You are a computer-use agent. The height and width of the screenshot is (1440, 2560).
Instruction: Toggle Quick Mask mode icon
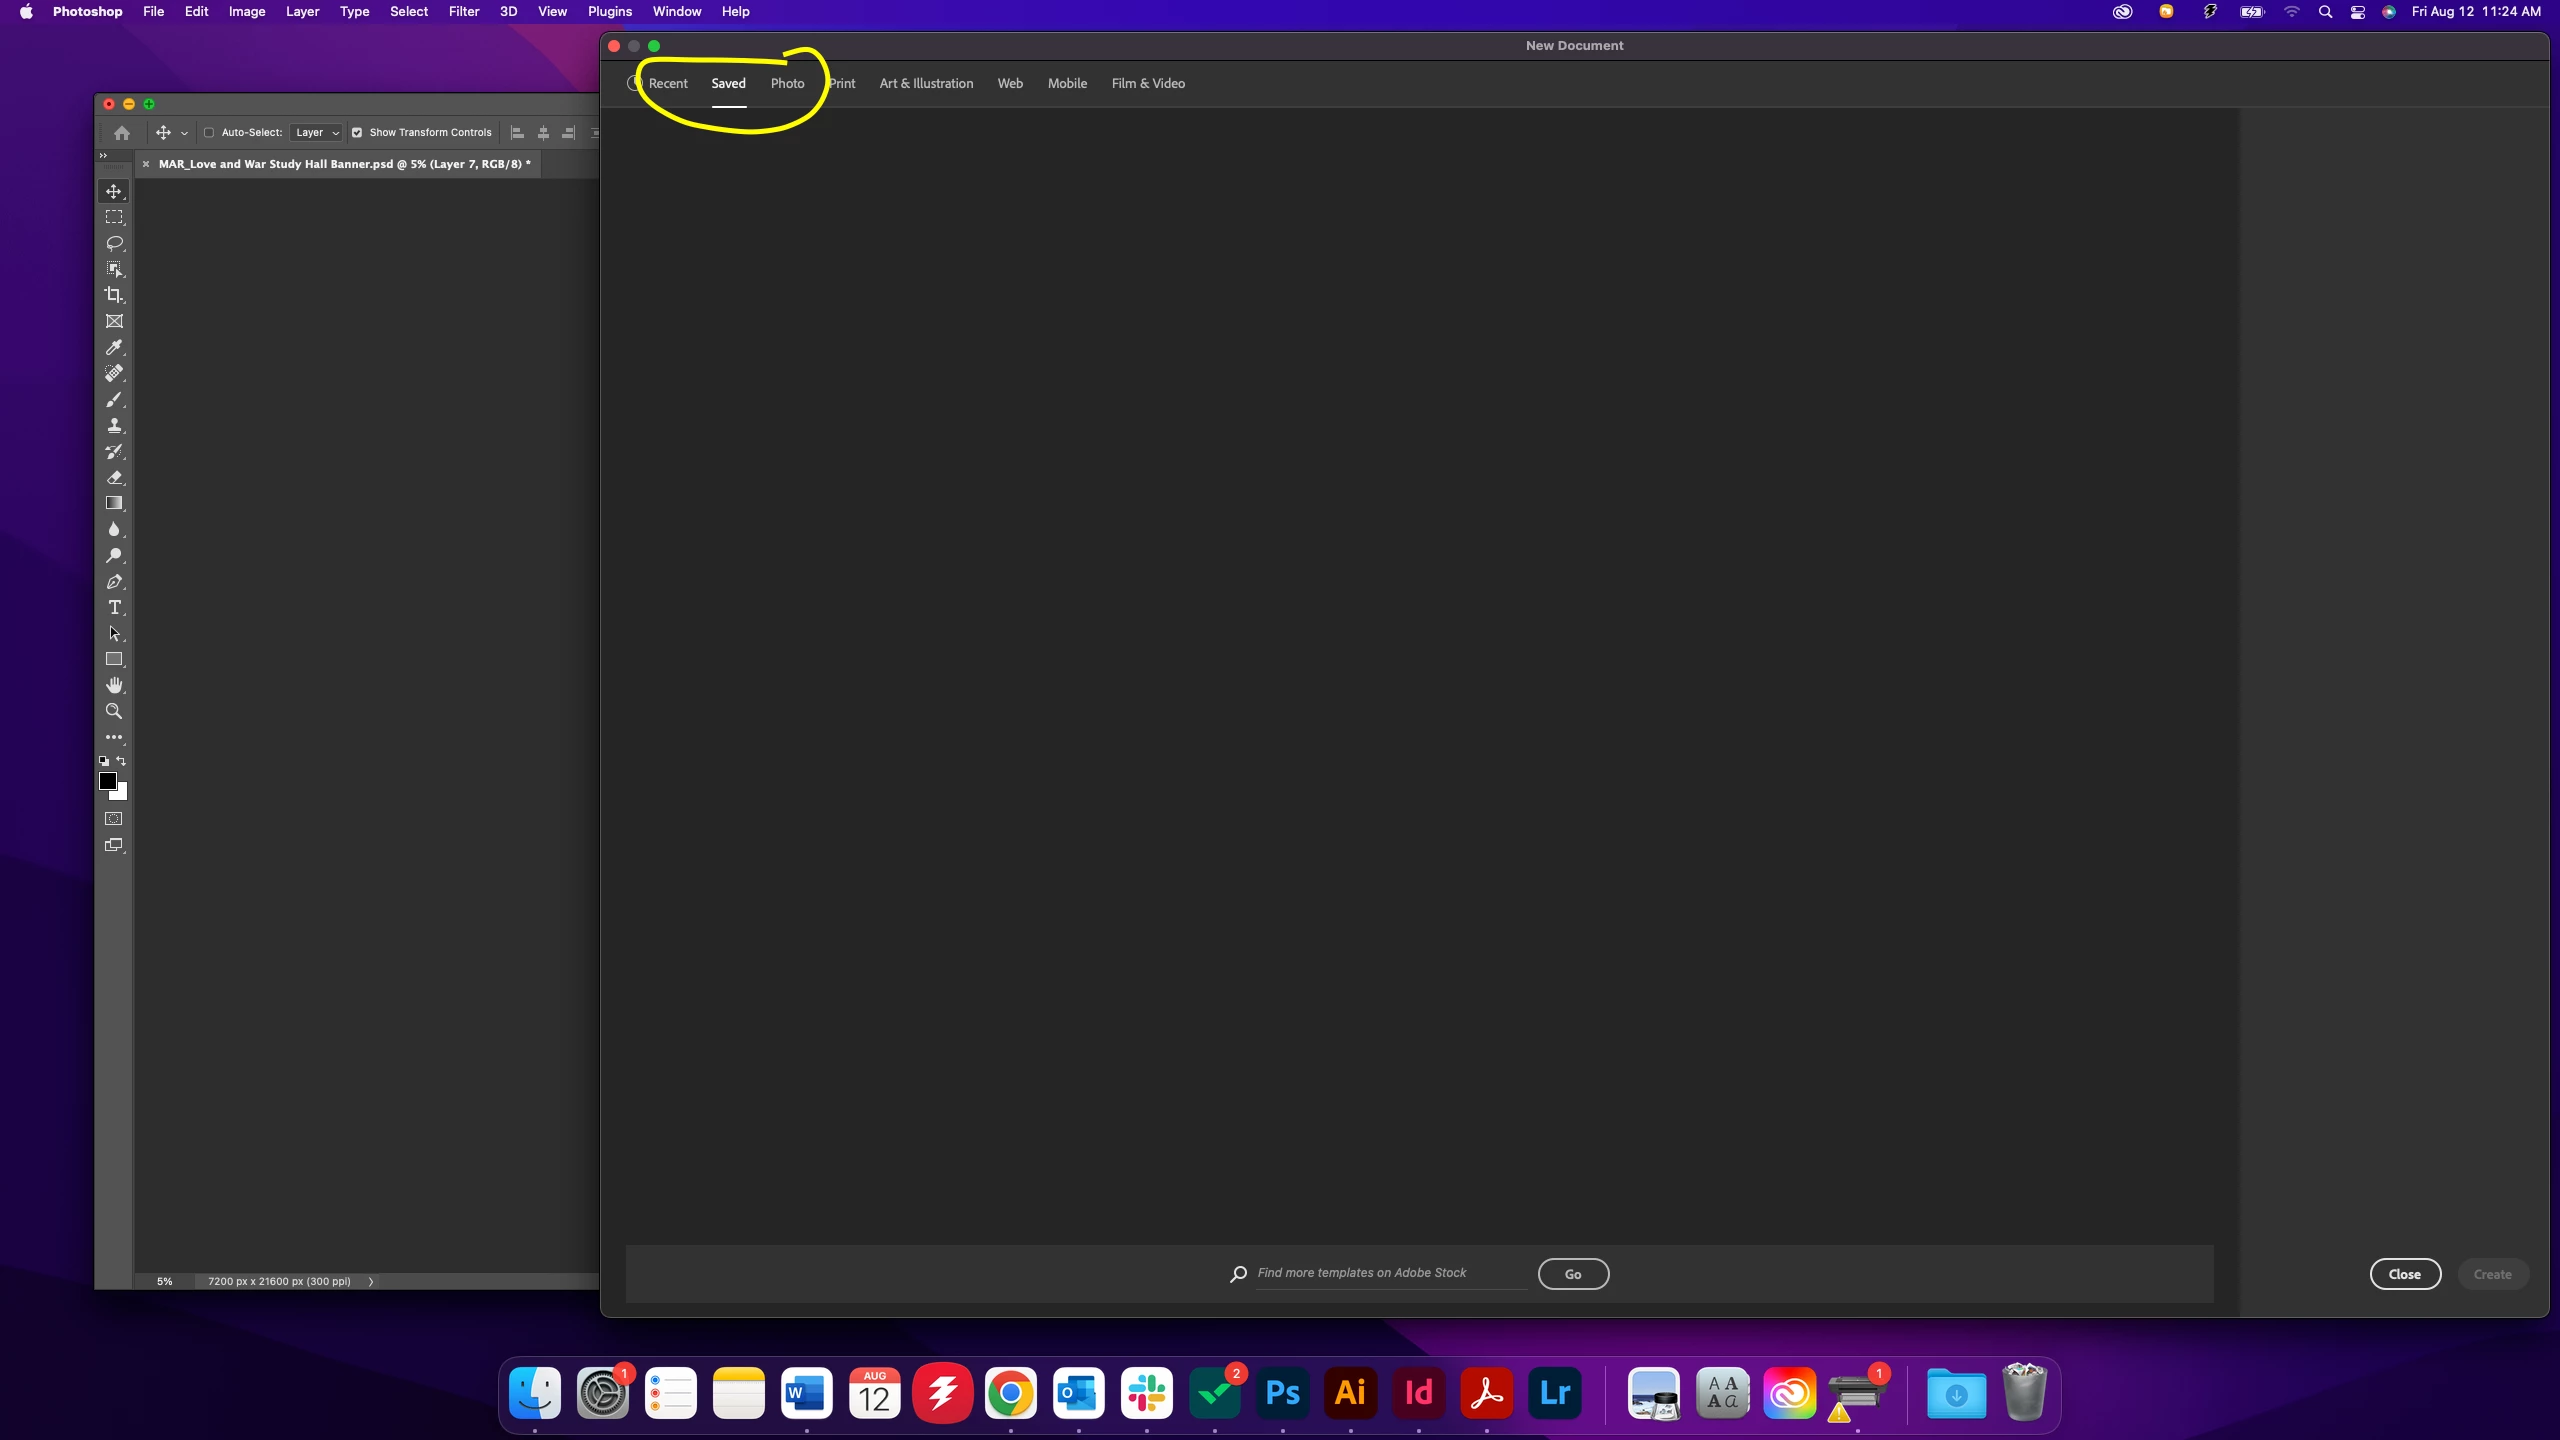tap(114, 819)
